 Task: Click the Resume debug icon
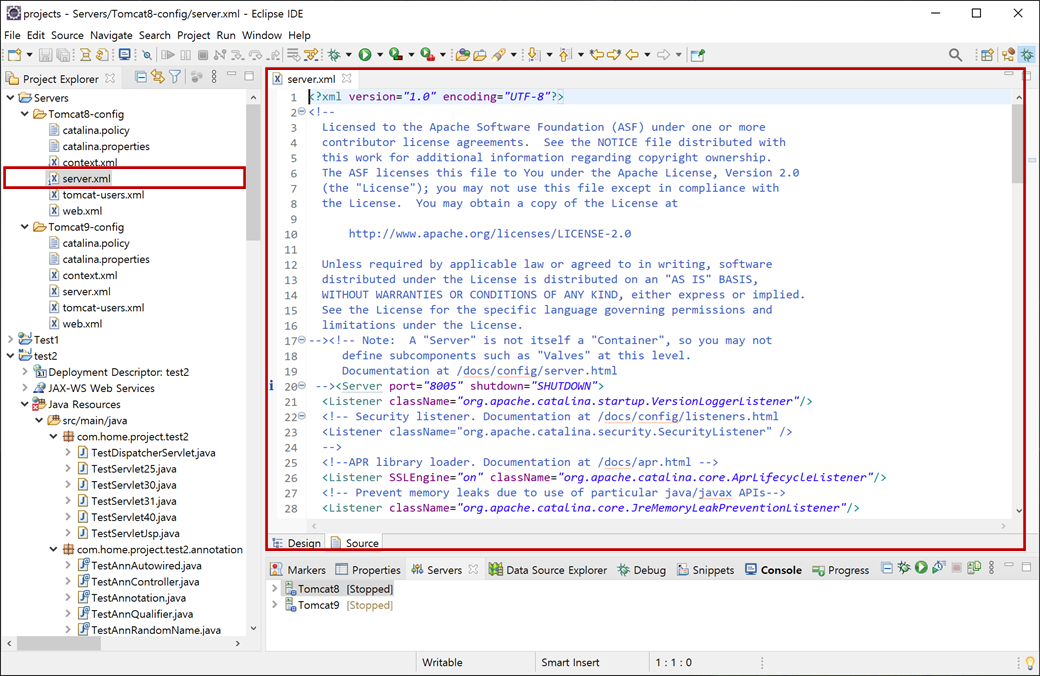(x=168, y=55)
